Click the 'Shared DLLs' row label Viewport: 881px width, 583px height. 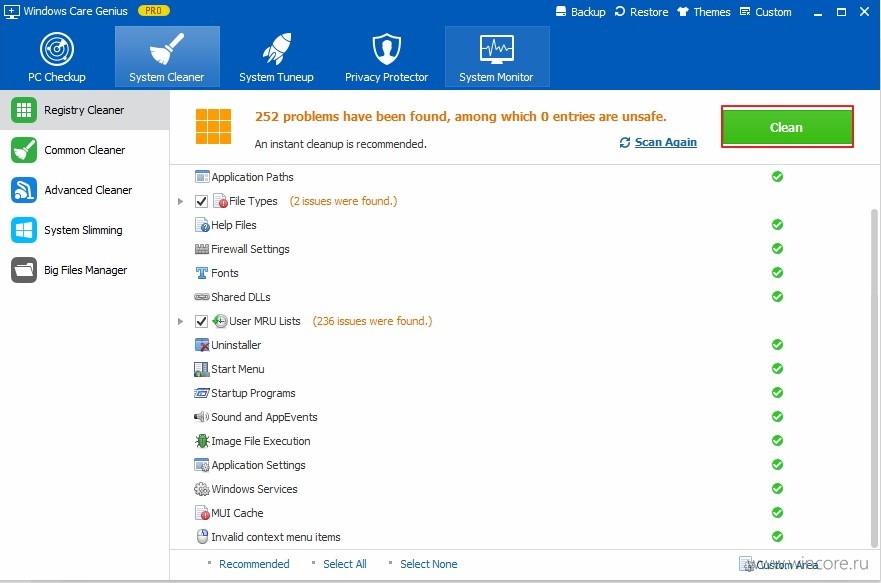click(x=240, y=297)
